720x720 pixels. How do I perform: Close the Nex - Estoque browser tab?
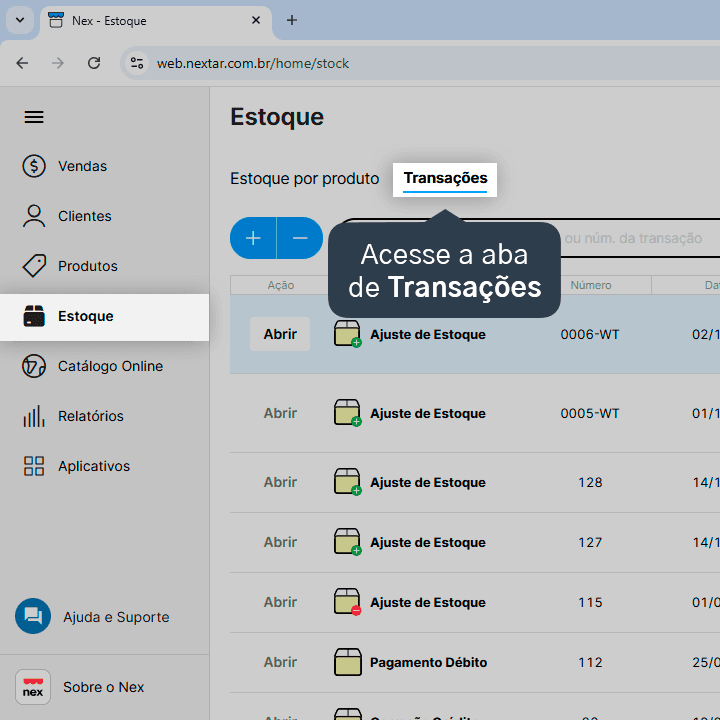(x=256, y=20)
